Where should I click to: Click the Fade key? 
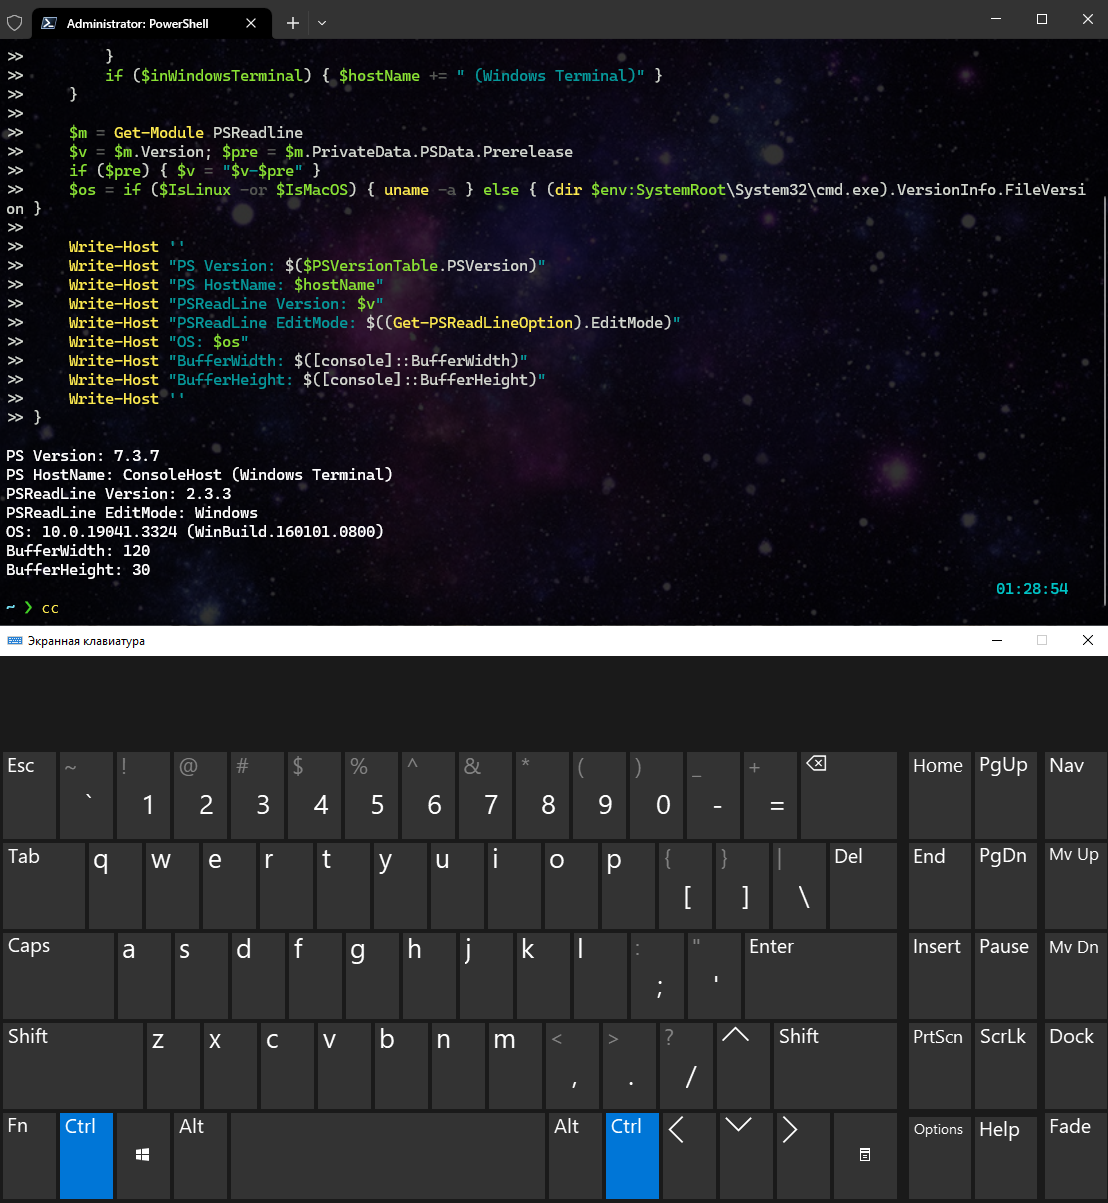pos(1074,1155)
